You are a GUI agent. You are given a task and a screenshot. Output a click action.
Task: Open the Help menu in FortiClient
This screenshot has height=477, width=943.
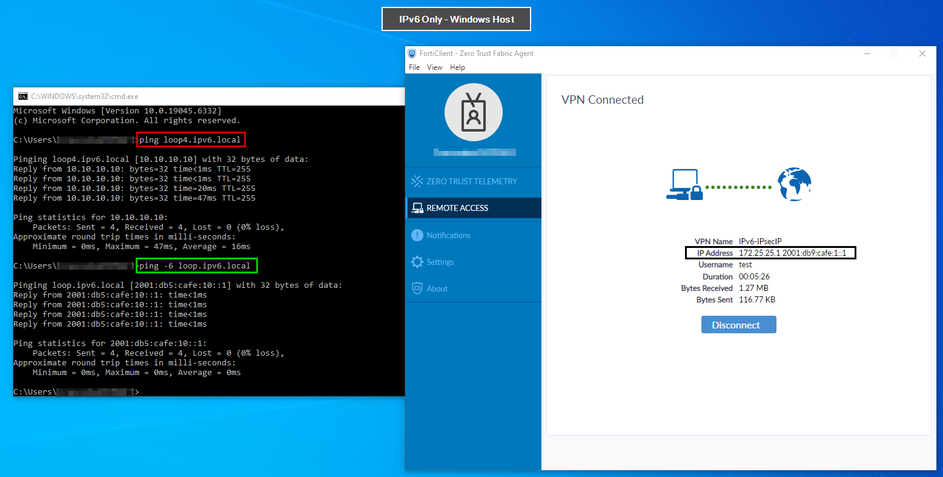tap(457, 67)
